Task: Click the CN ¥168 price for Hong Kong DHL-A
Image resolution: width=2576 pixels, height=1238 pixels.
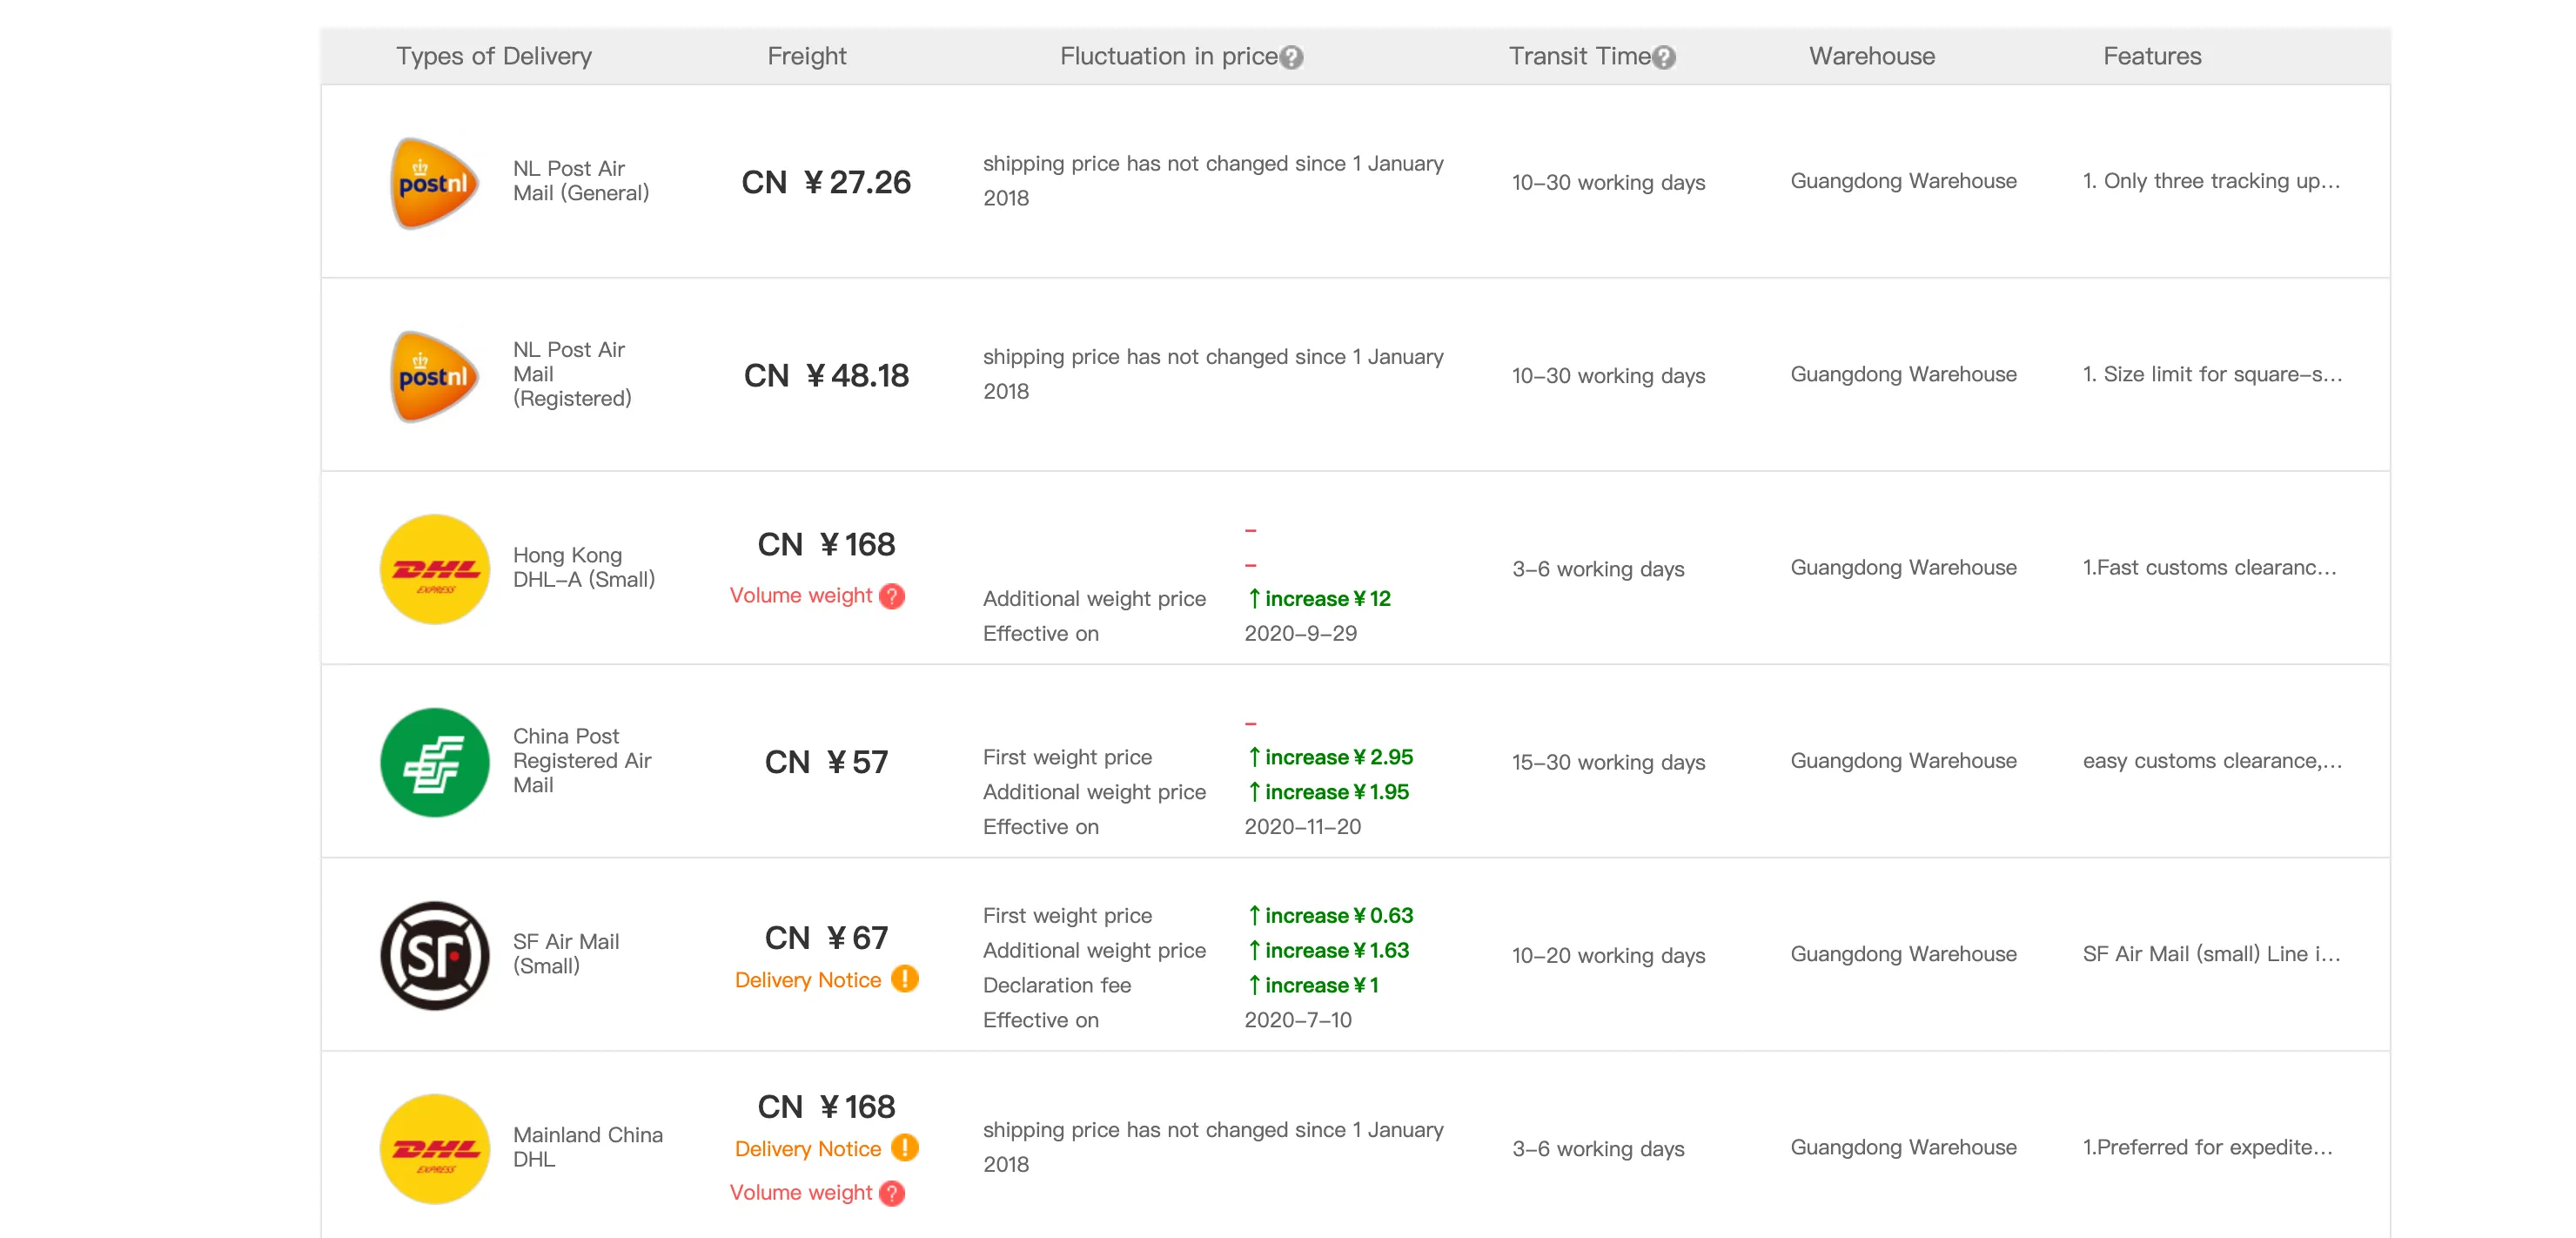Action: tap(826, 545)
